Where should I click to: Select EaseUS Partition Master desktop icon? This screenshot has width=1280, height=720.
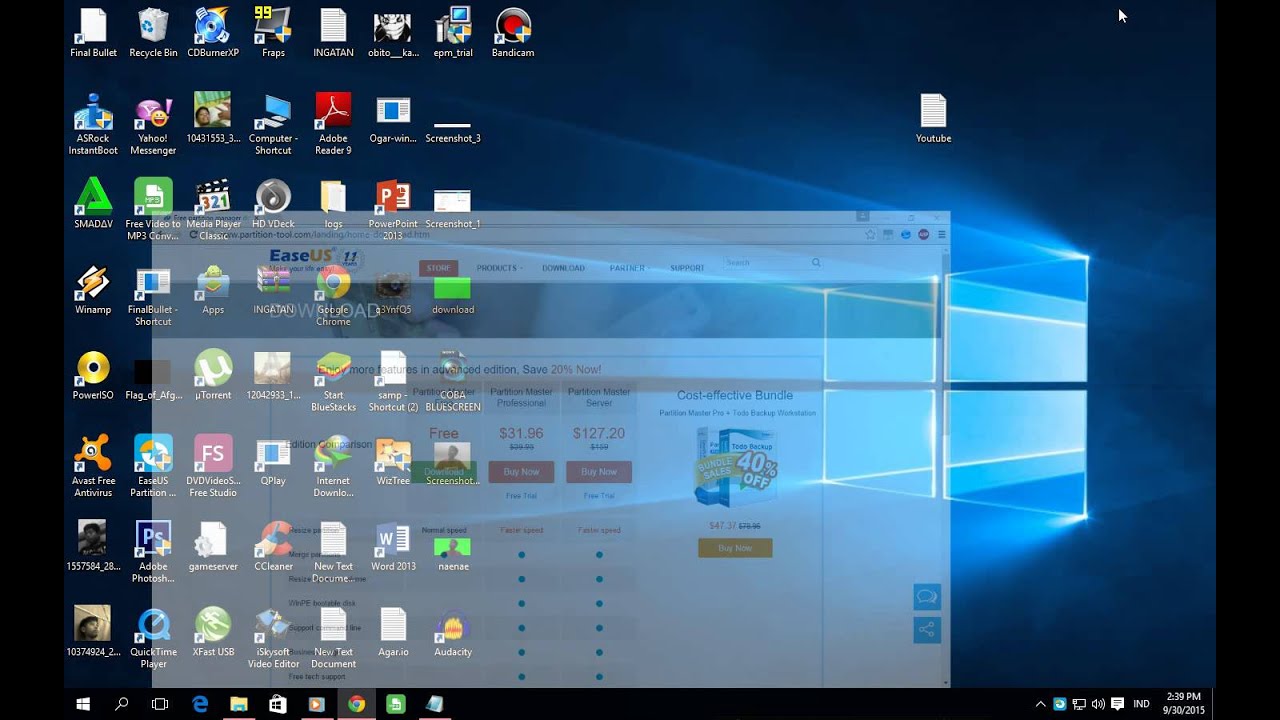tap(153, 466)
